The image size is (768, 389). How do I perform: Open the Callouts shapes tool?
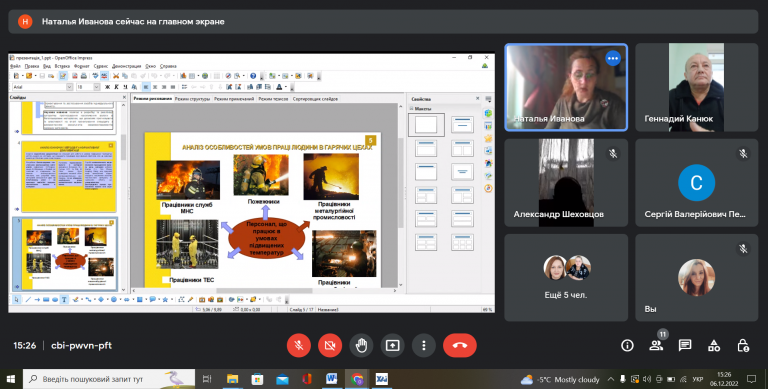[153, 299]
